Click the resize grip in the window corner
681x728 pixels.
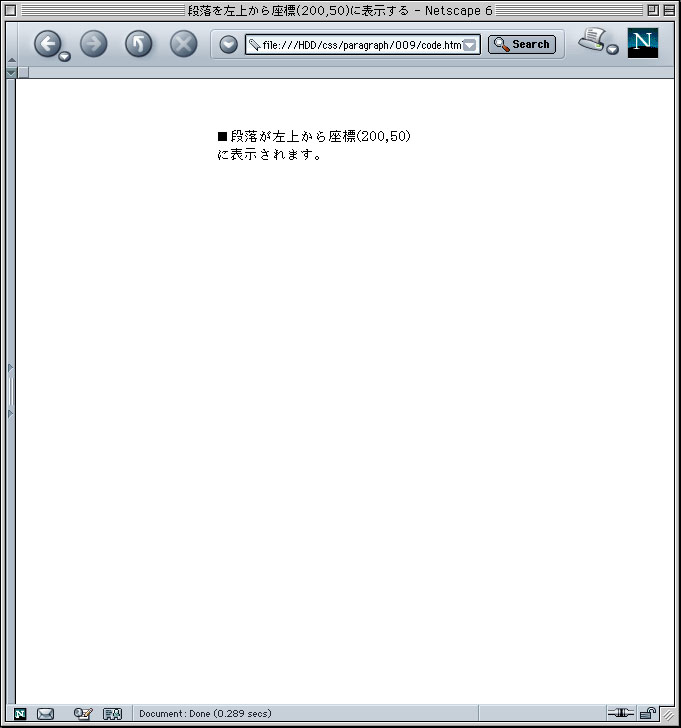click(x=668, y=715)
